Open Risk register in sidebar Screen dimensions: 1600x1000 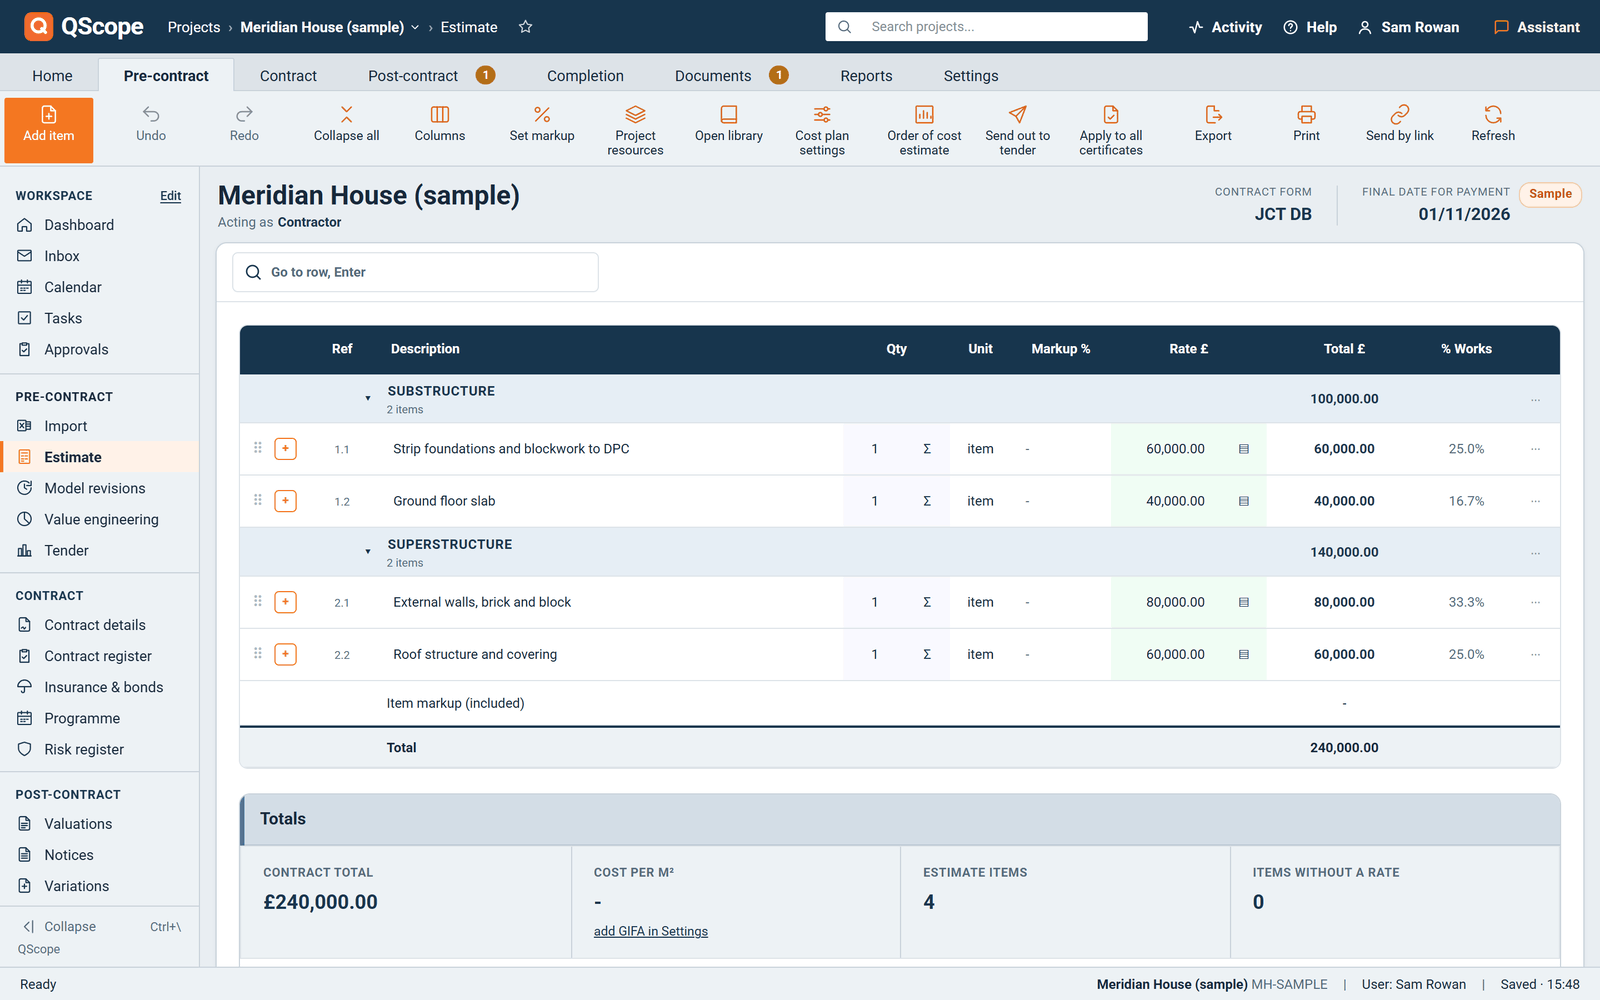[100, 749]
